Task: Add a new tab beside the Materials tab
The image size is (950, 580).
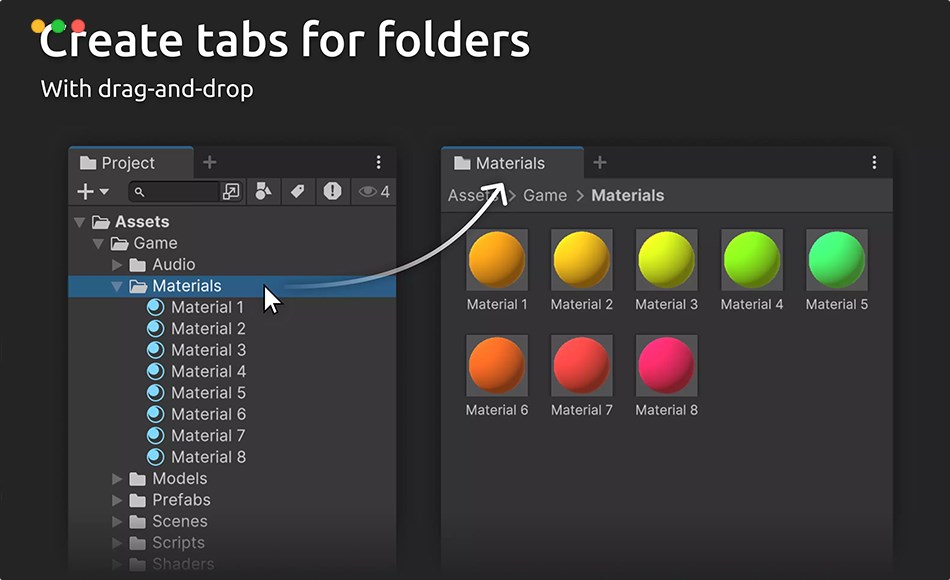Action: point(599,161)
